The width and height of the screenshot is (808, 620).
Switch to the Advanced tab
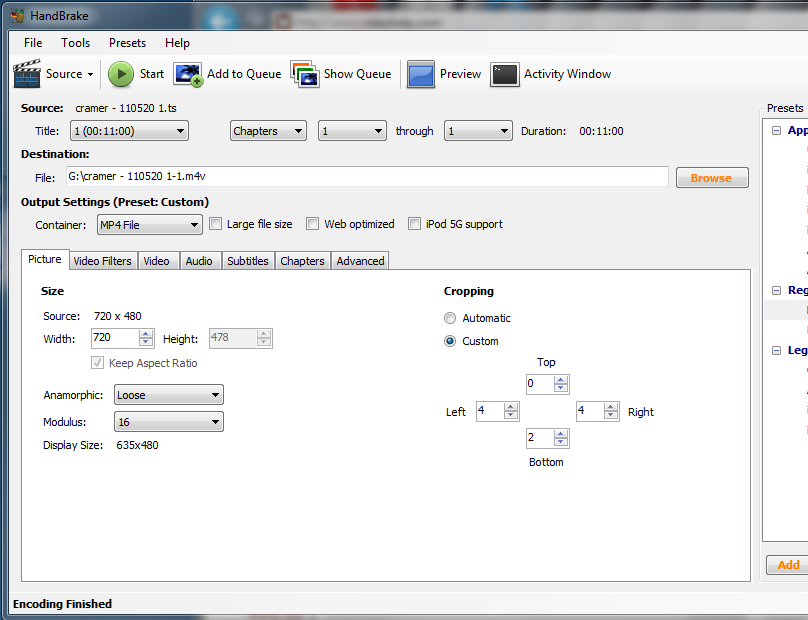point(360,261)
